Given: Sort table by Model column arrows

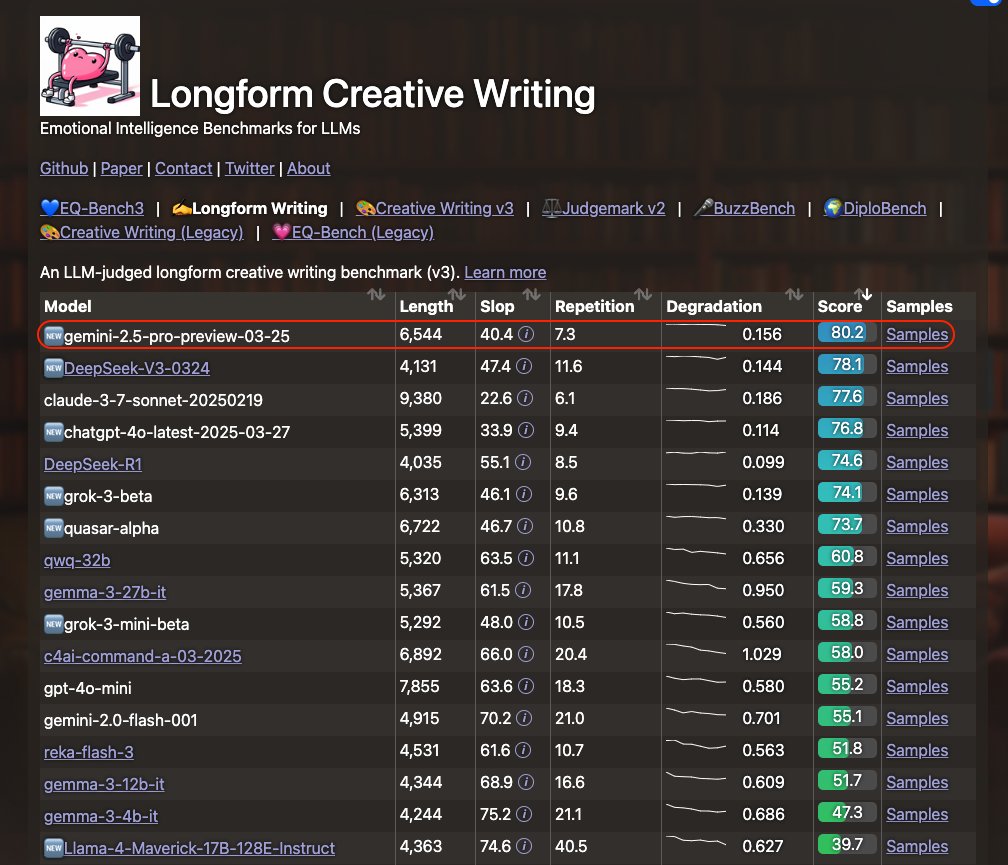Looking at the screenshot, I should (x=376, y=294).
